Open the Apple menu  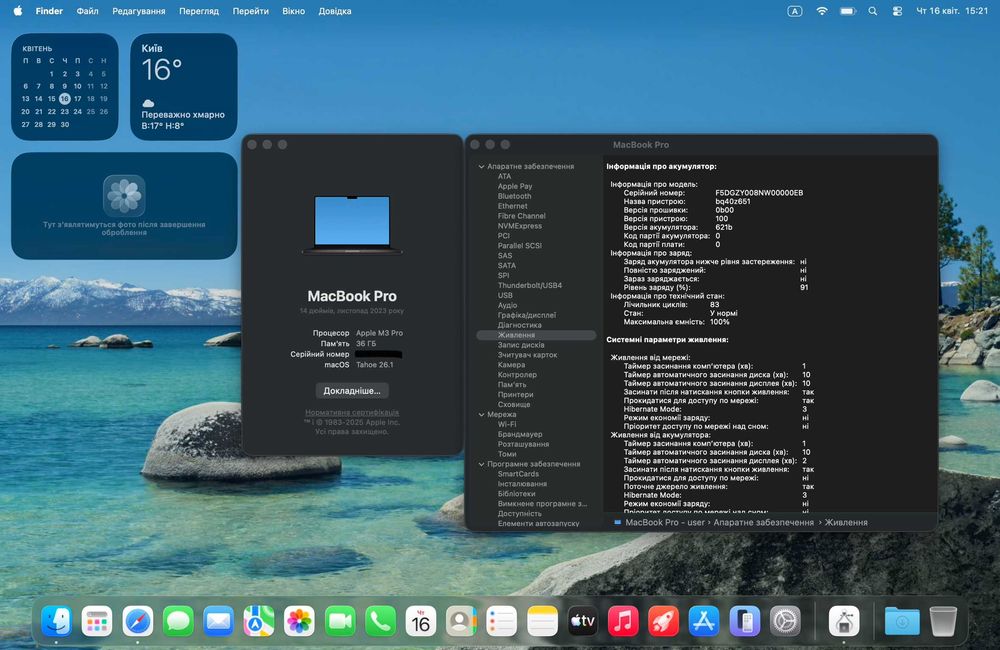(18, 11)
